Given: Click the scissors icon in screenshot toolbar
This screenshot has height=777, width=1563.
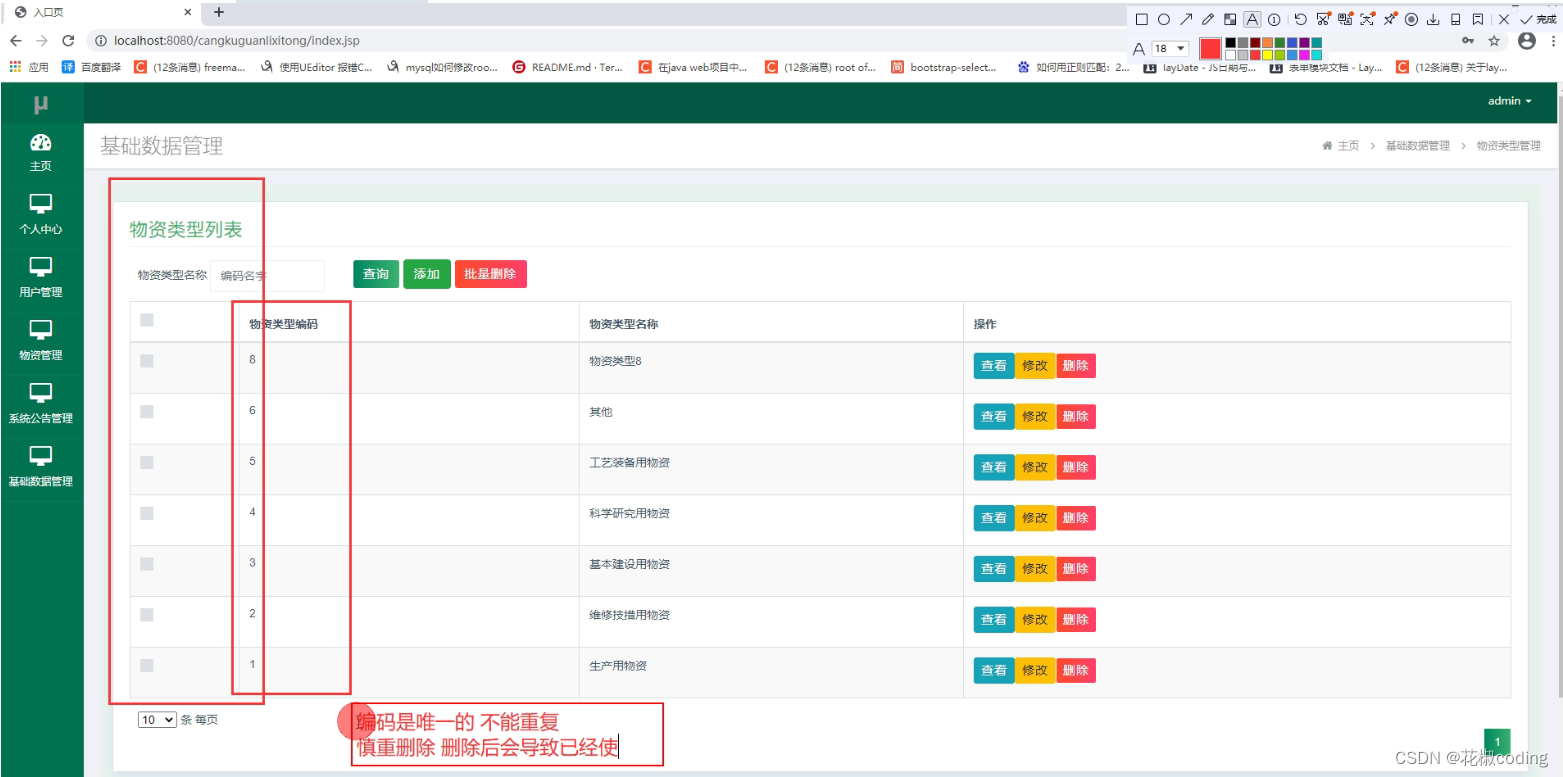Looking at the screenshot, I should coord(1323,19).
